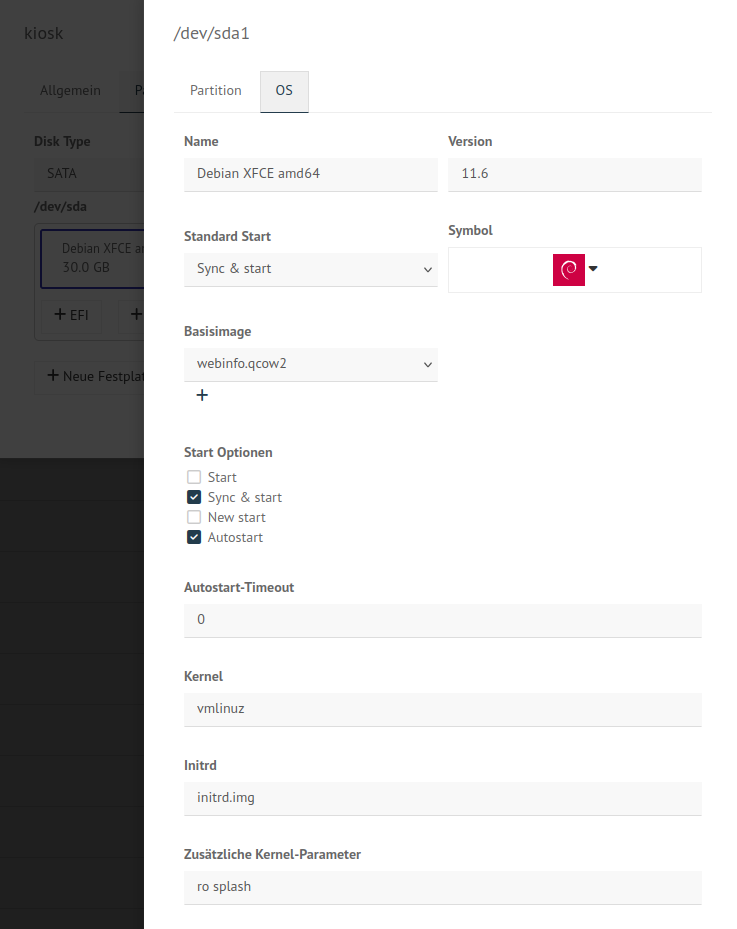
Task: Click the Name field with Debian XFCE amd64
Action: tap(310, 174)
